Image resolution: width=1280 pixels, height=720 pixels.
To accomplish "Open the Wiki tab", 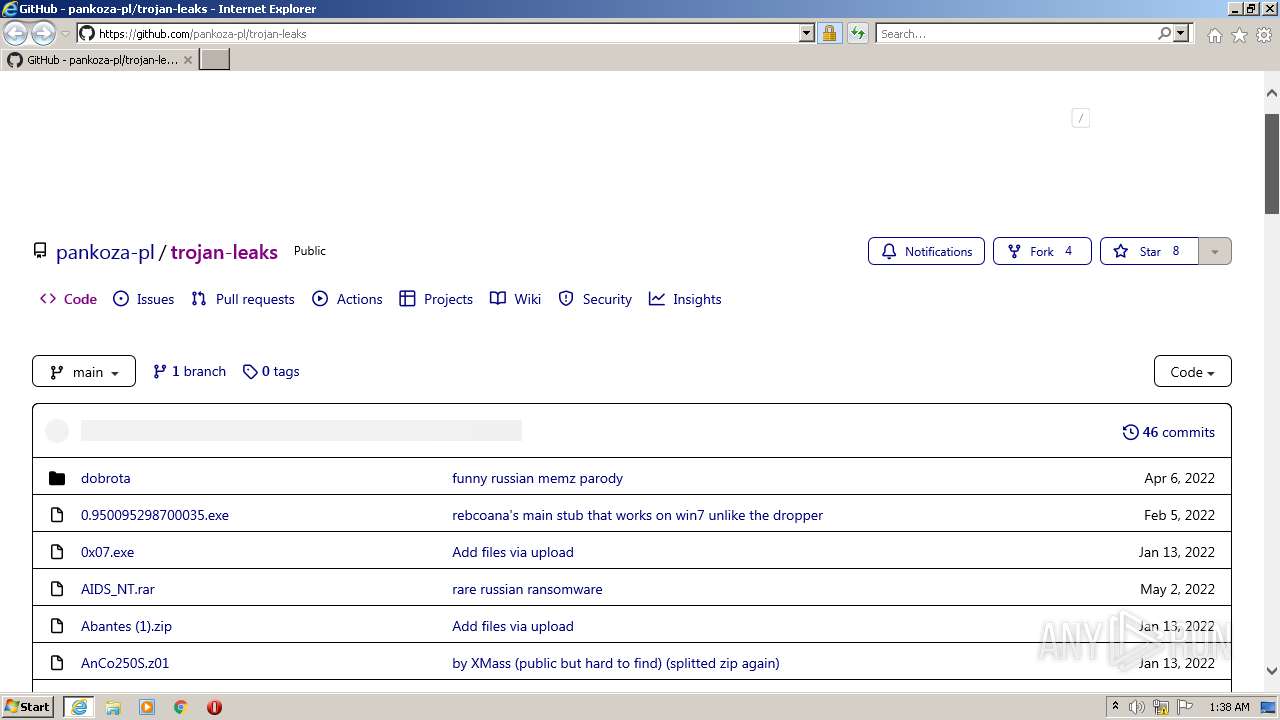I will point(515,299).
